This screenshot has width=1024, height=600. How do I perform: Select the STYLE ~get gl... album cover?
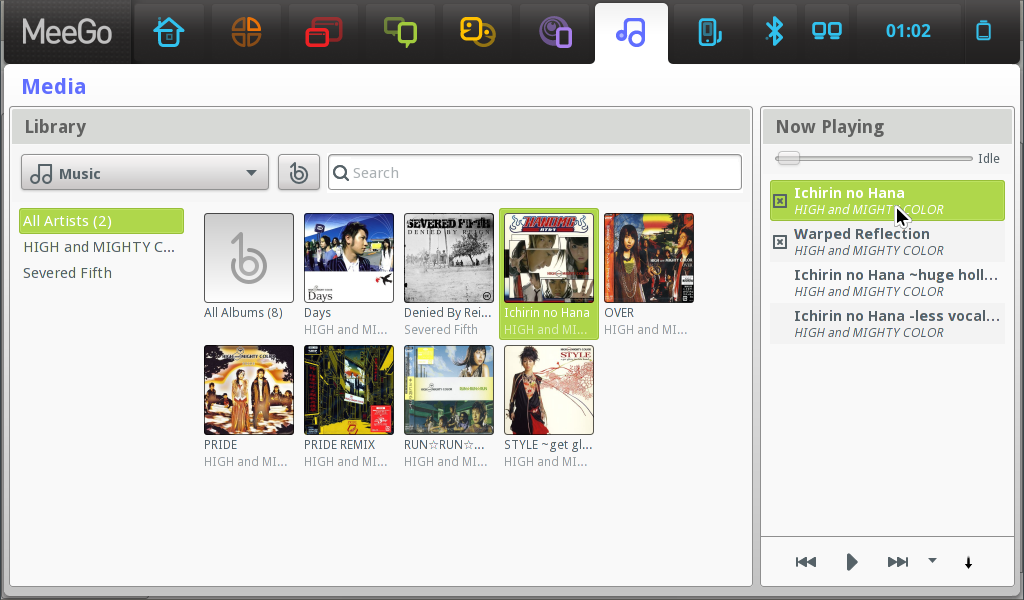coord(549,390)
